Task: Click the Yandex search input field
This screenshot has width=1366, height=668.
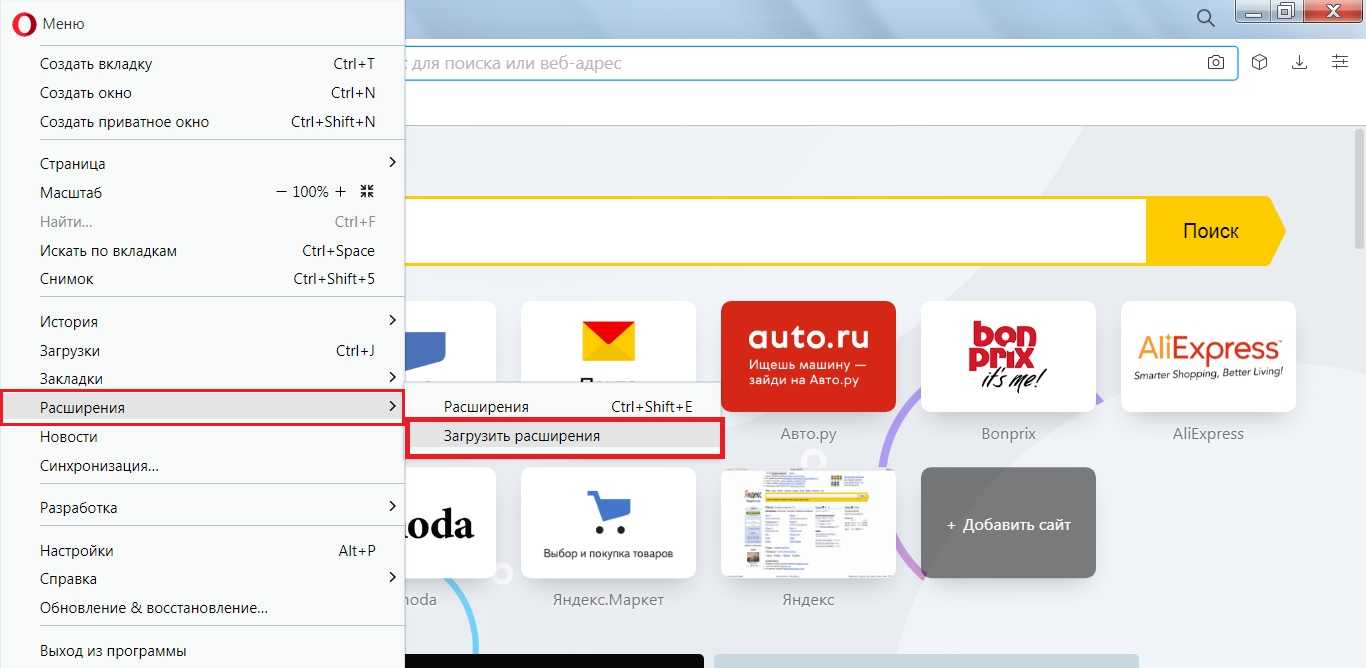Action: pyautogui.click(x=775, y=231)
